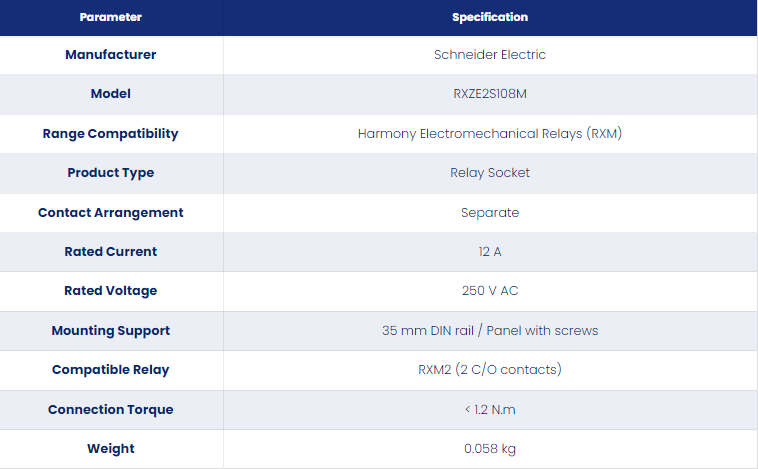The image size is (758, 469).
Task: Click the 250 V AC value
Action: coord(490,291)
